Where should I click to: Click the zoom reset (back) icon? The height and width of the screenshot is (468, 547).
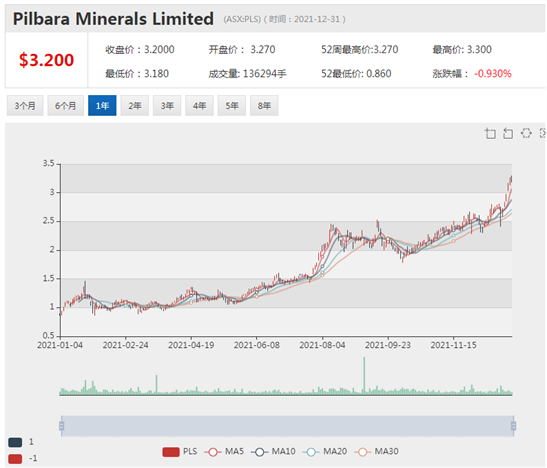[x=508, y=133]
